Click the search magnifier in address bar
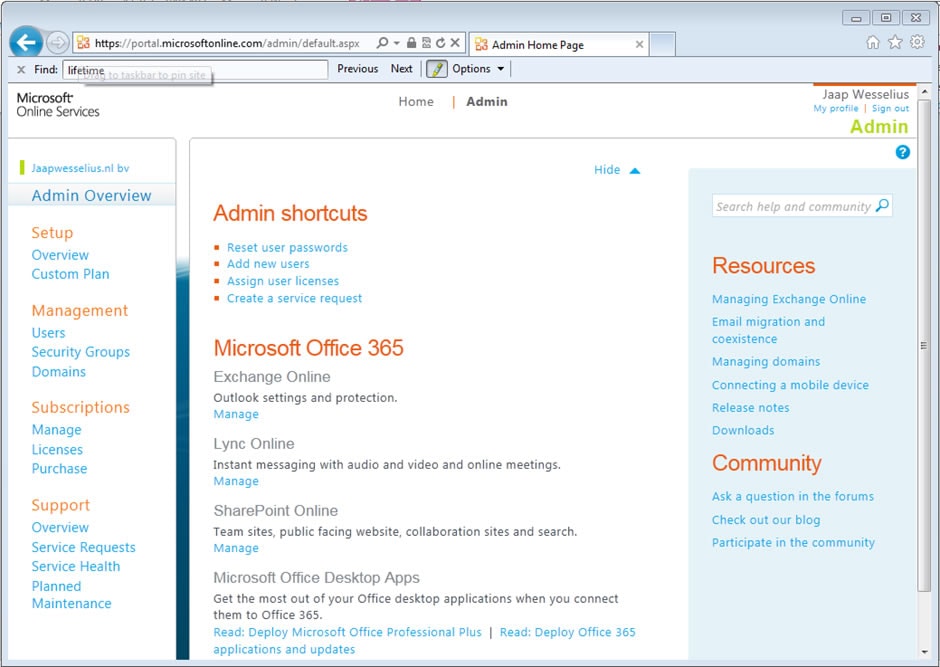This screenshot has height=667, width=940. 382,43
